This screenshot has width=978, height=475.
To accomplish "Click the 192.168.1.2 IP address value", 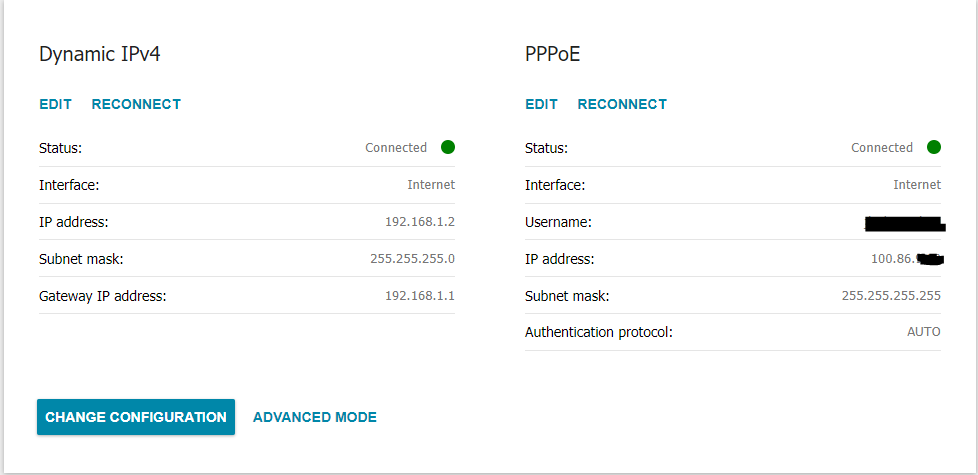I will click(x=420, y=222).
